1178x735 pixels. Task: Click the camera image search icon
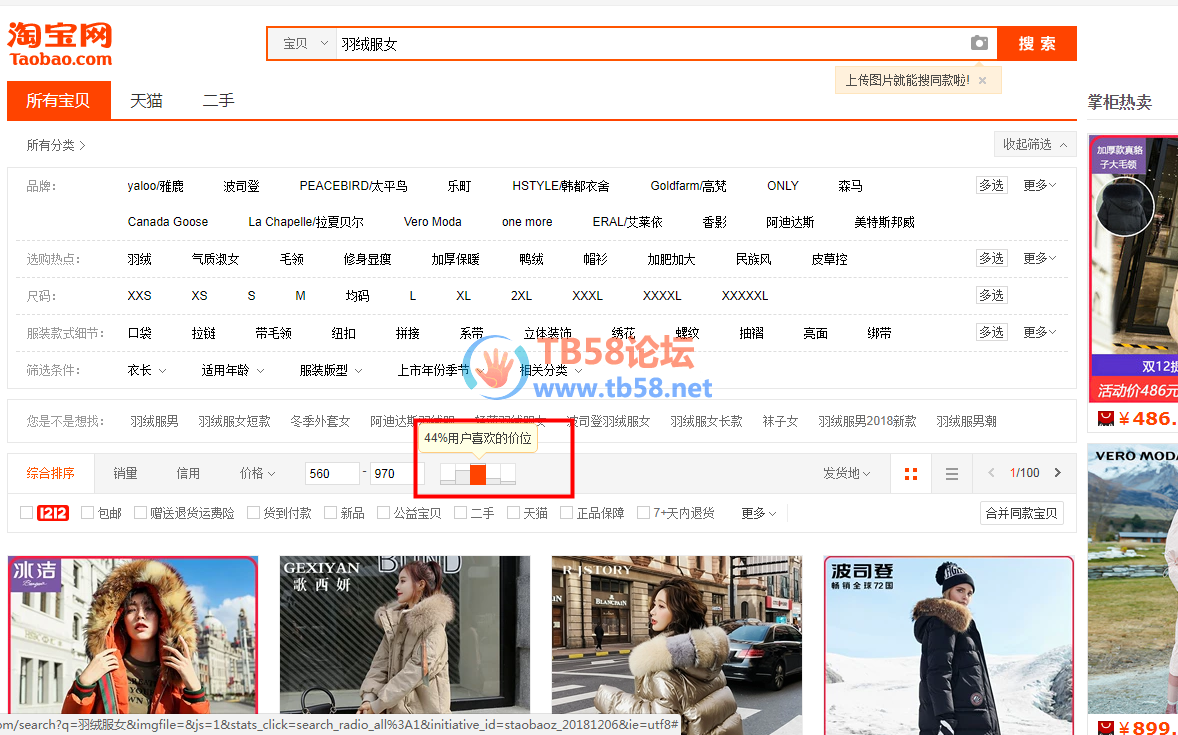click(x=979, y=43)
